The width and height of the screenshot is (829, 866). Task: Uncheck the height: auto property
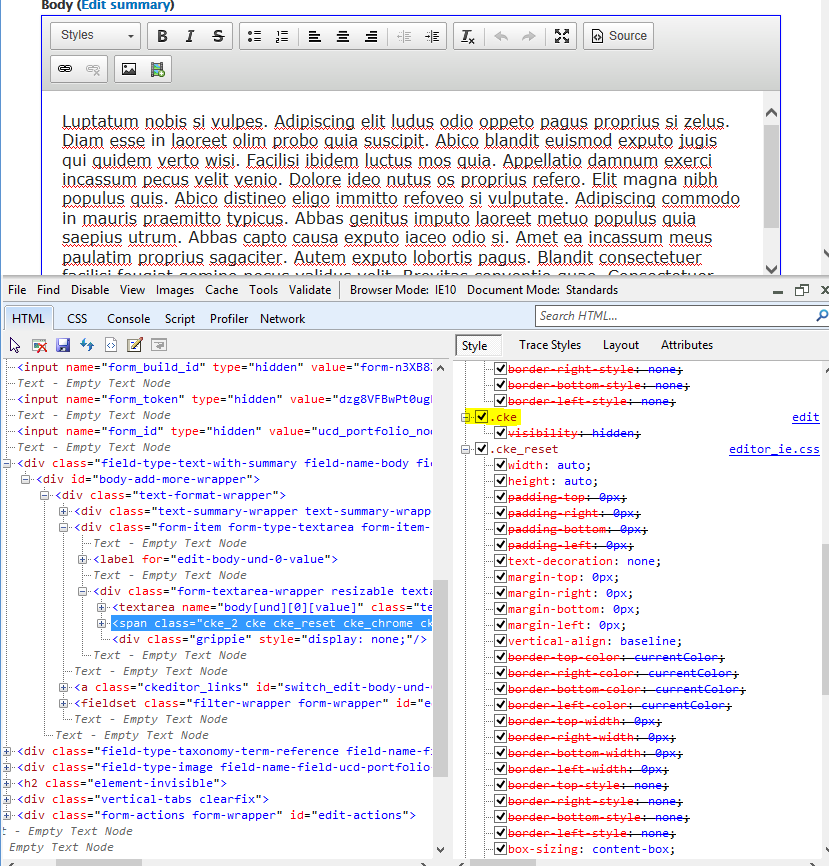coord(500,480)
